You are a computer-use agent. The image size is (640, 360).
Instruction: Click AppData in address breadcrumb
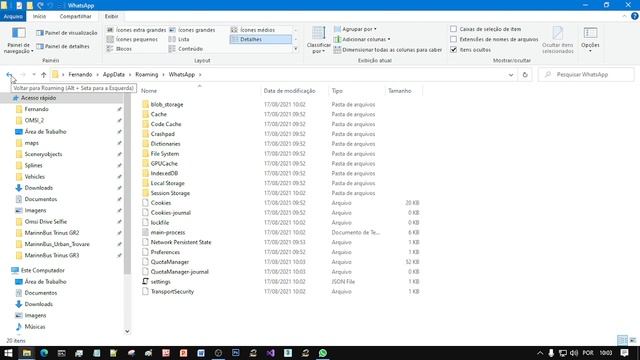(113, 75)
